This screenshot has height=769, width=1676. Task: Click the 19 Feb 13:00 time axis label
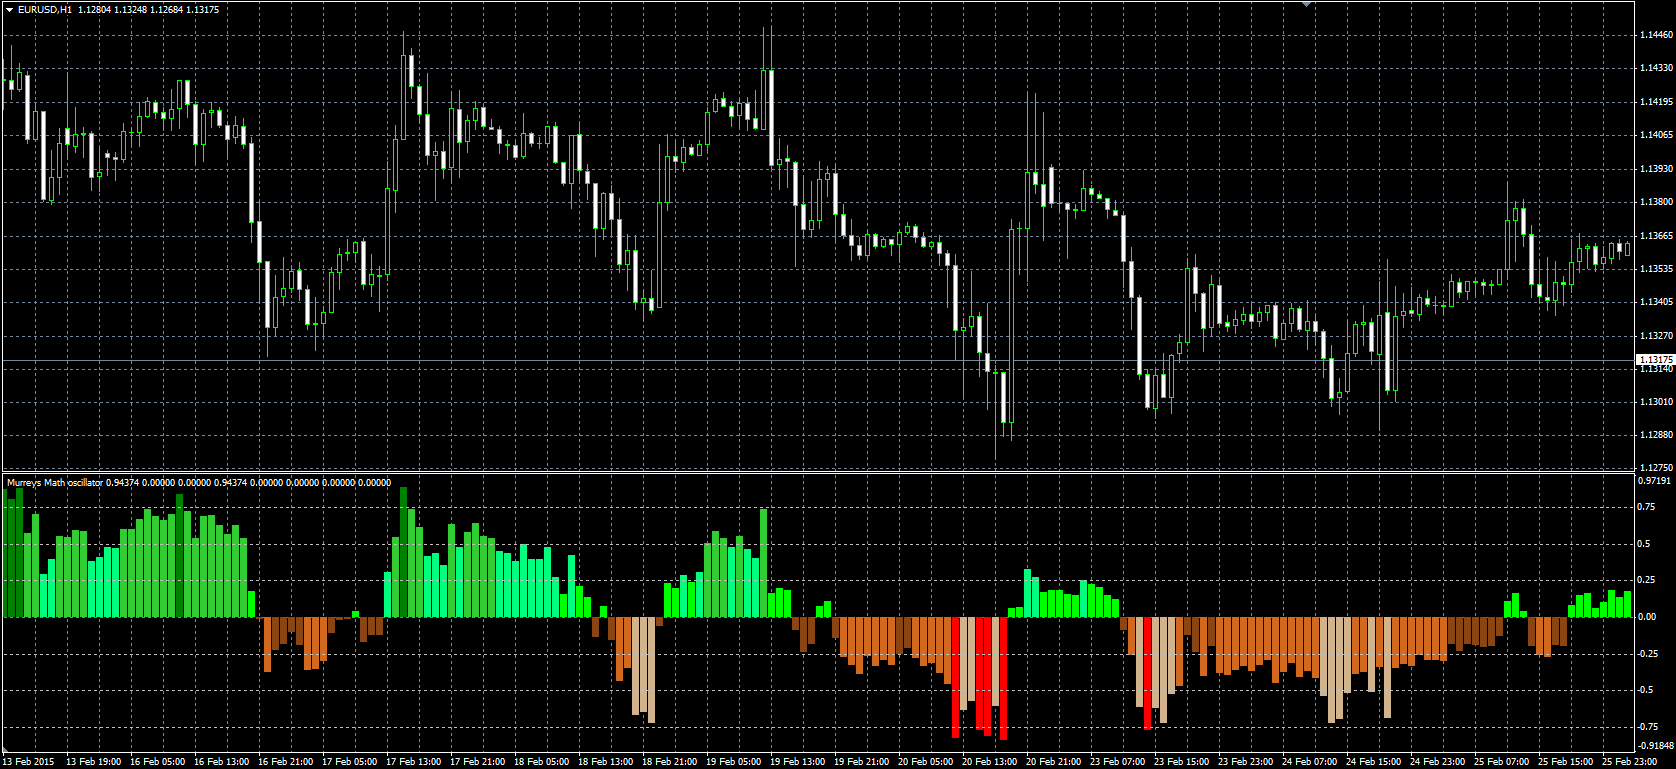[797, 762]
